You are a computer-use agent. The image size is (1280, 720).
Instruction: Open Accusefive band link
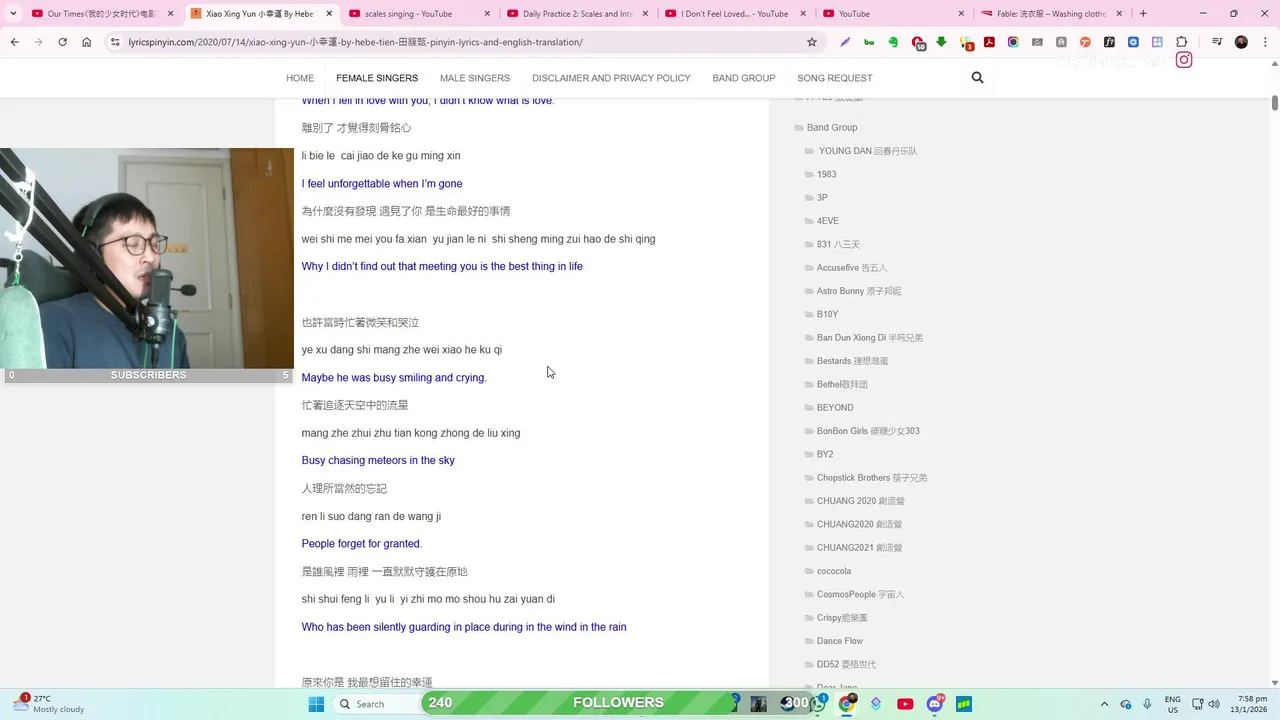(852, 268)
